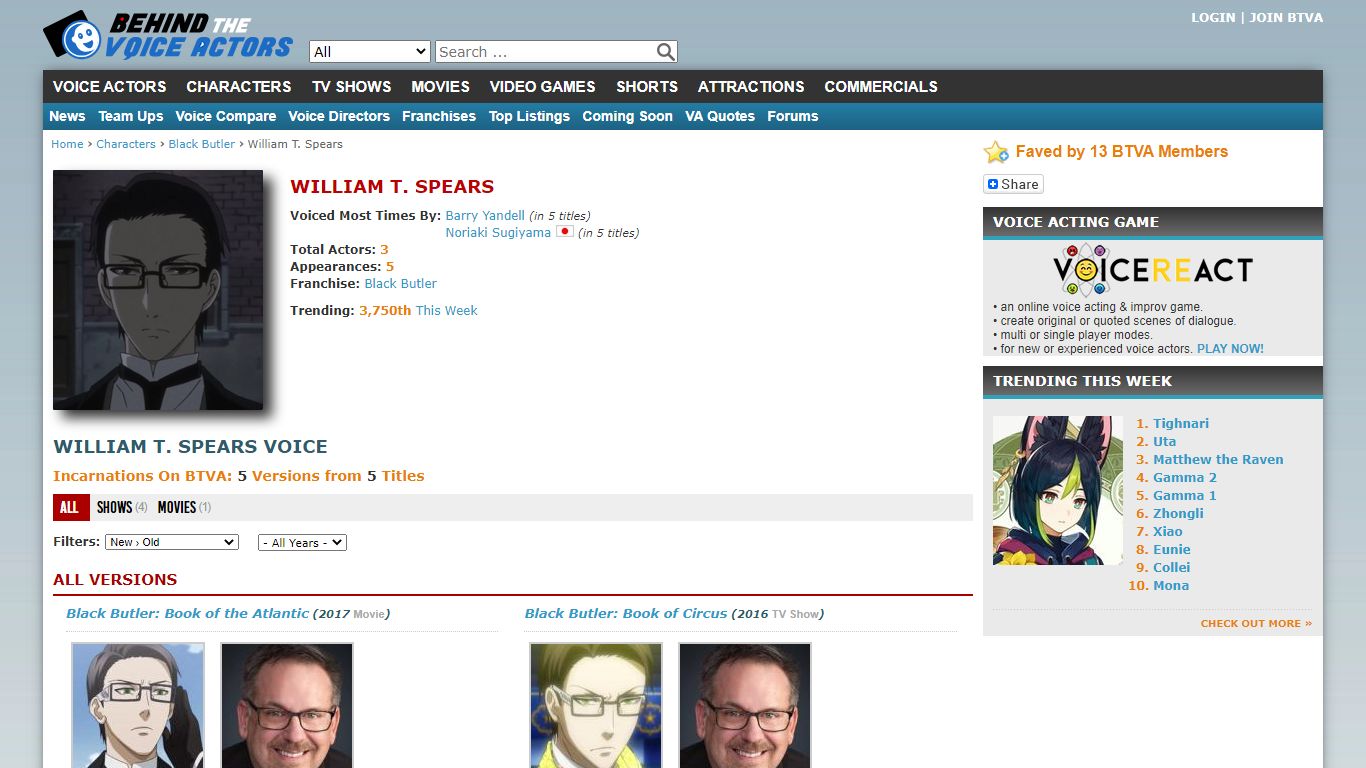Click the Japan flag beside Noriaki Sugiyama
1366x768 pixels.
pos(564,232)
